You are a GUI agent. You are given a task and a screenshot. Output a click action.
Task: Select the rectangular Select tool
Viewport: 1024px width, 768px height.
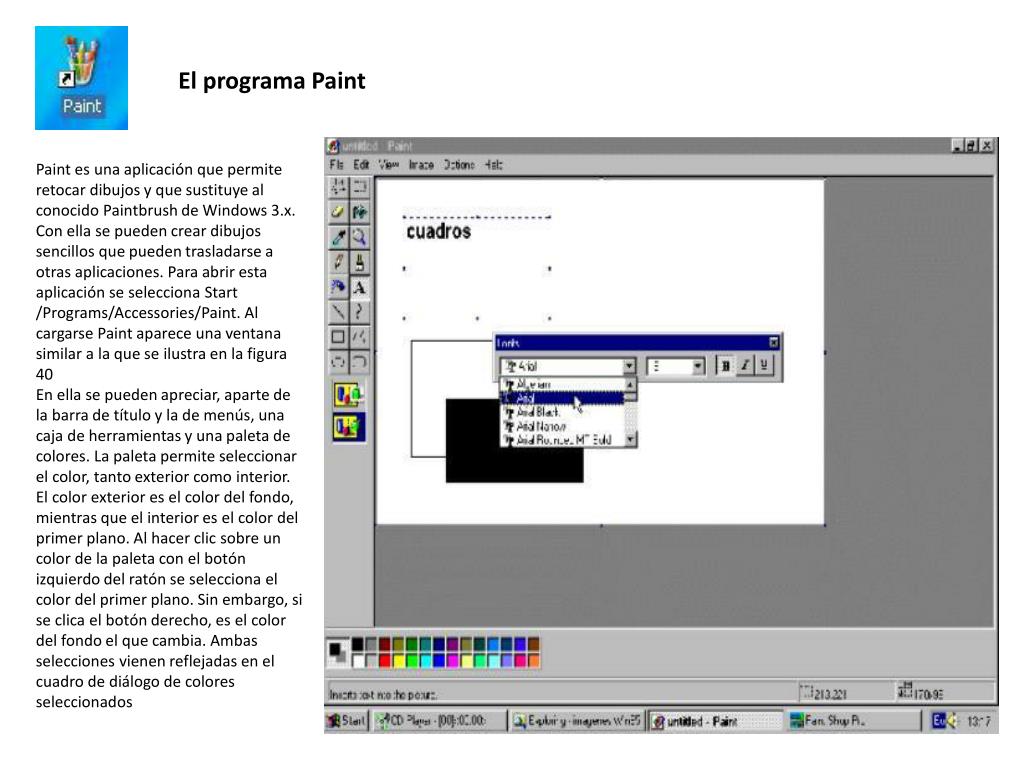click(359, 187)
